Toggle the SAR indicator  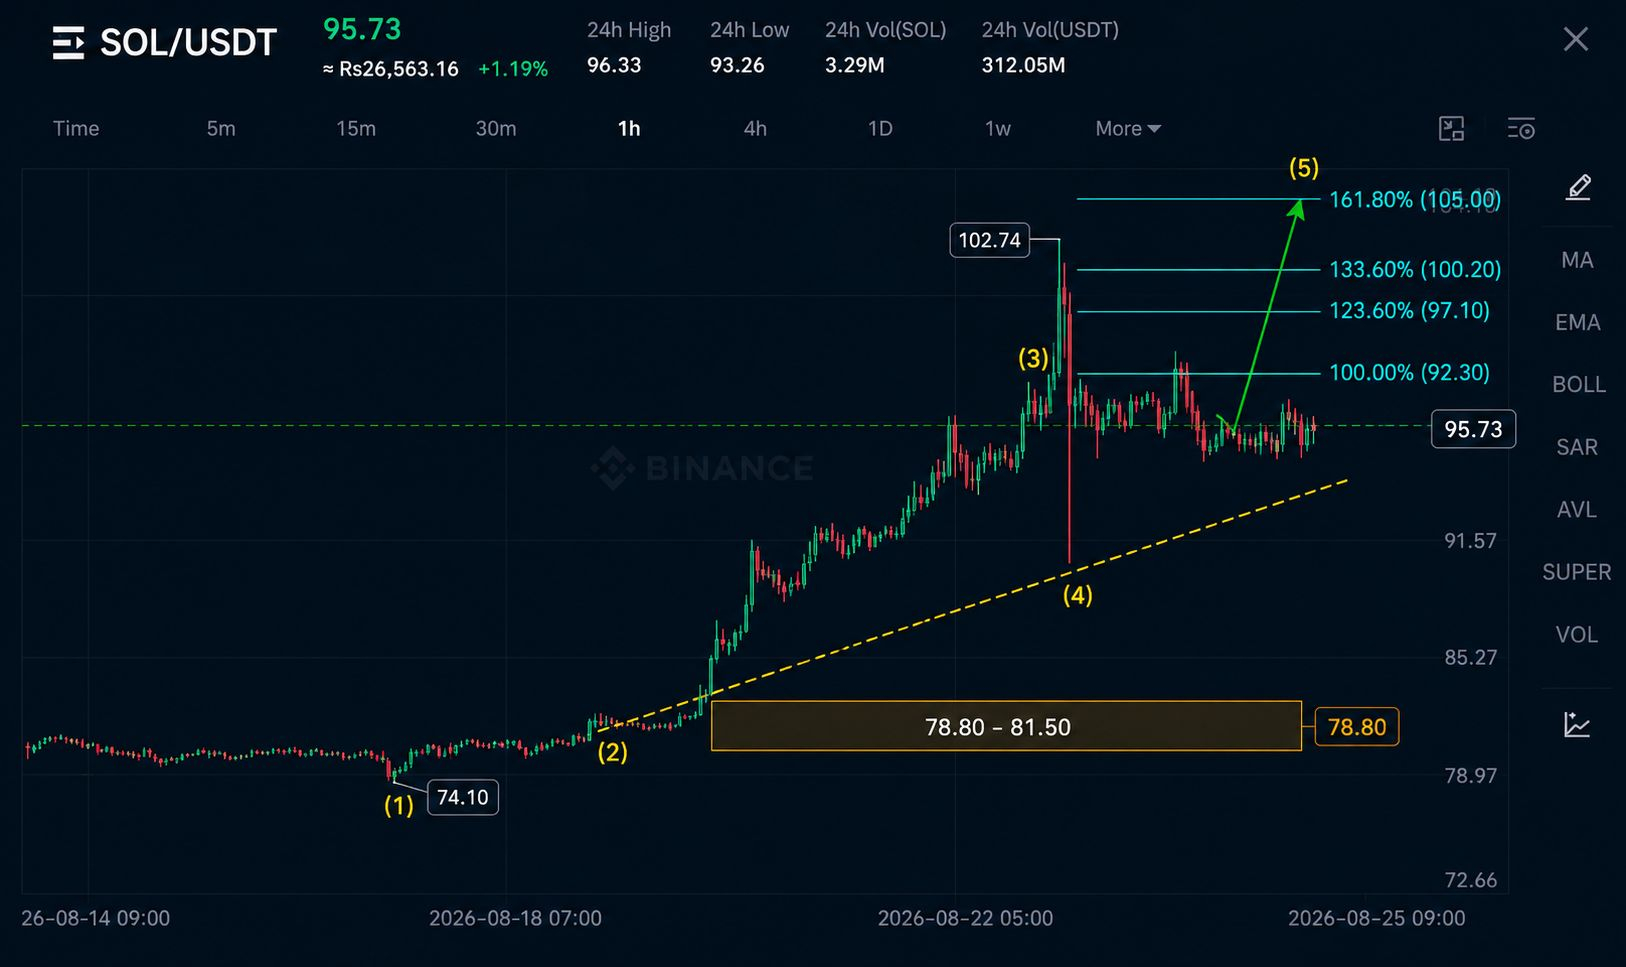coord(1577,447)
